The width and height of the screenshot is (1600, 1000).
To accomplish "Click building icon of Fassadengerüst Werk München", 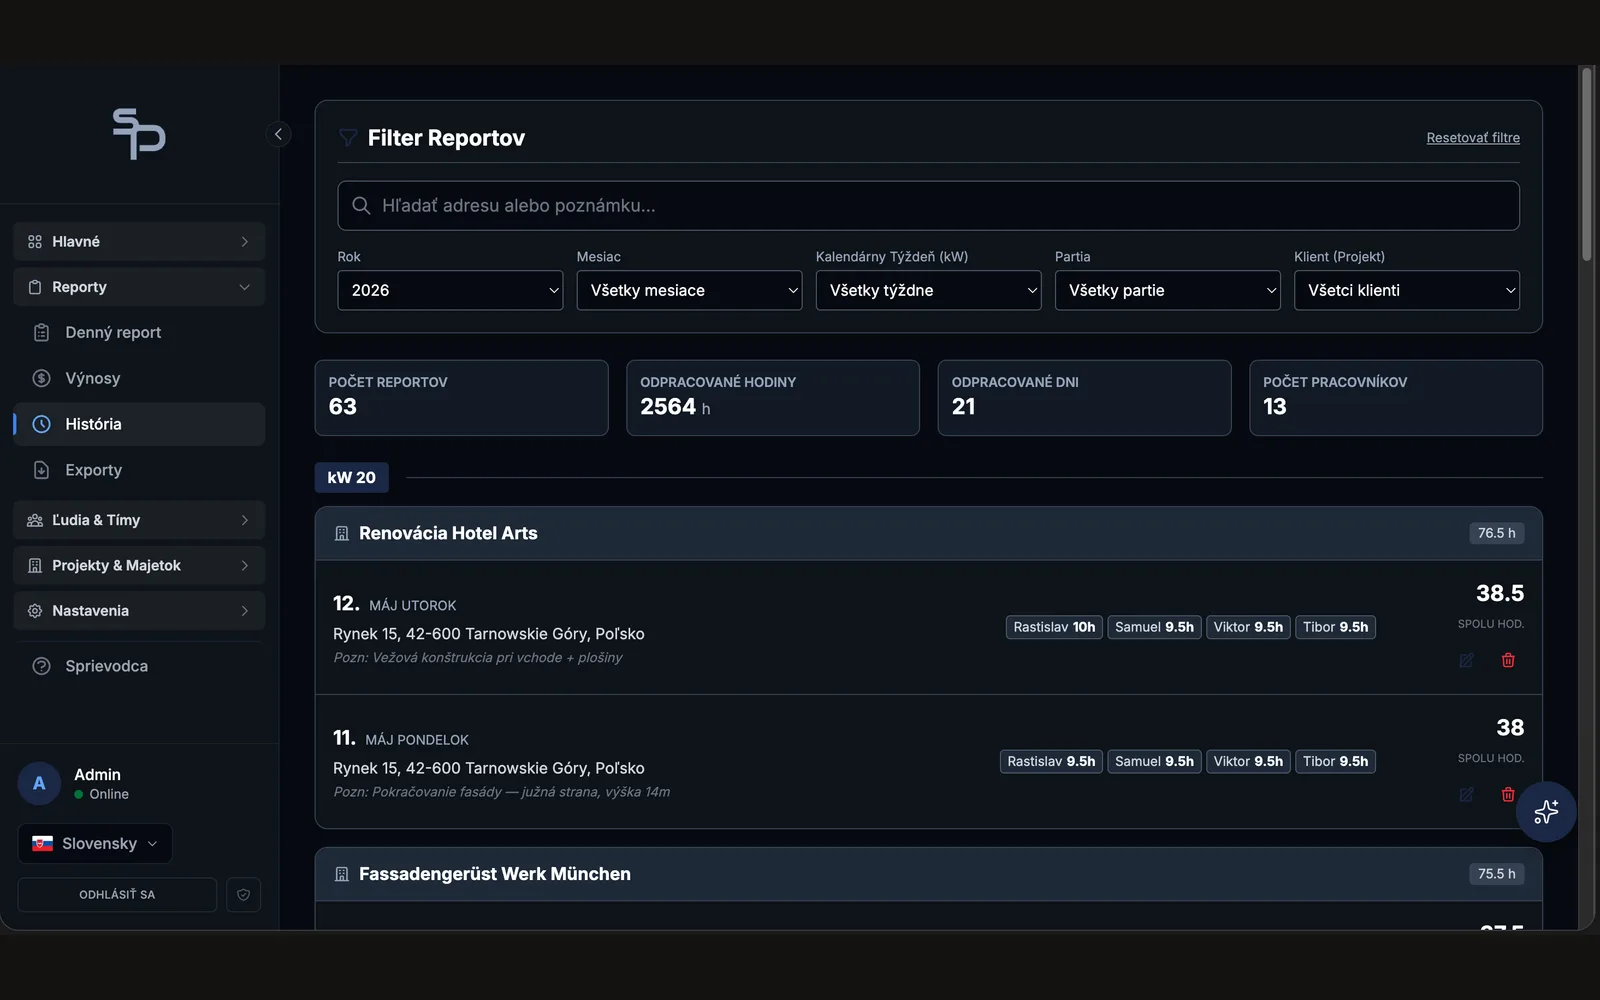I will (x=341, y=874).
